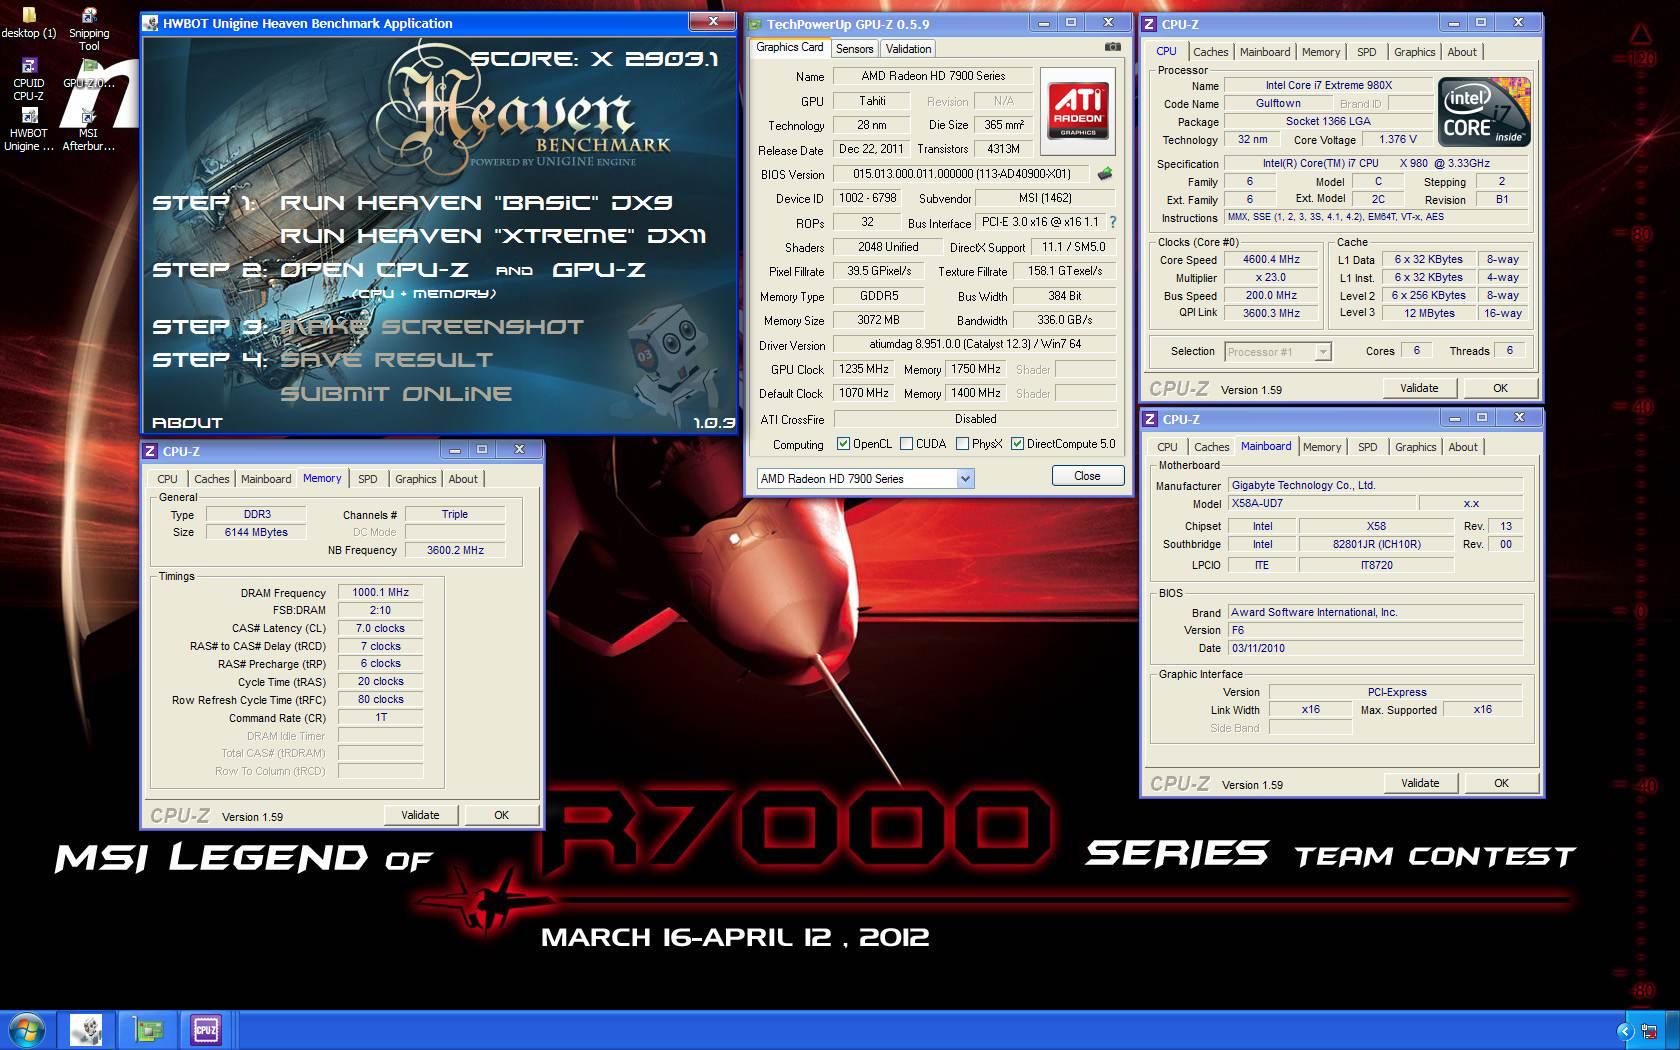This screenshot has width=1680, height=1050.
Task: Open Graphics tab in Memory CPU-Z window
Action: [415, 479]
